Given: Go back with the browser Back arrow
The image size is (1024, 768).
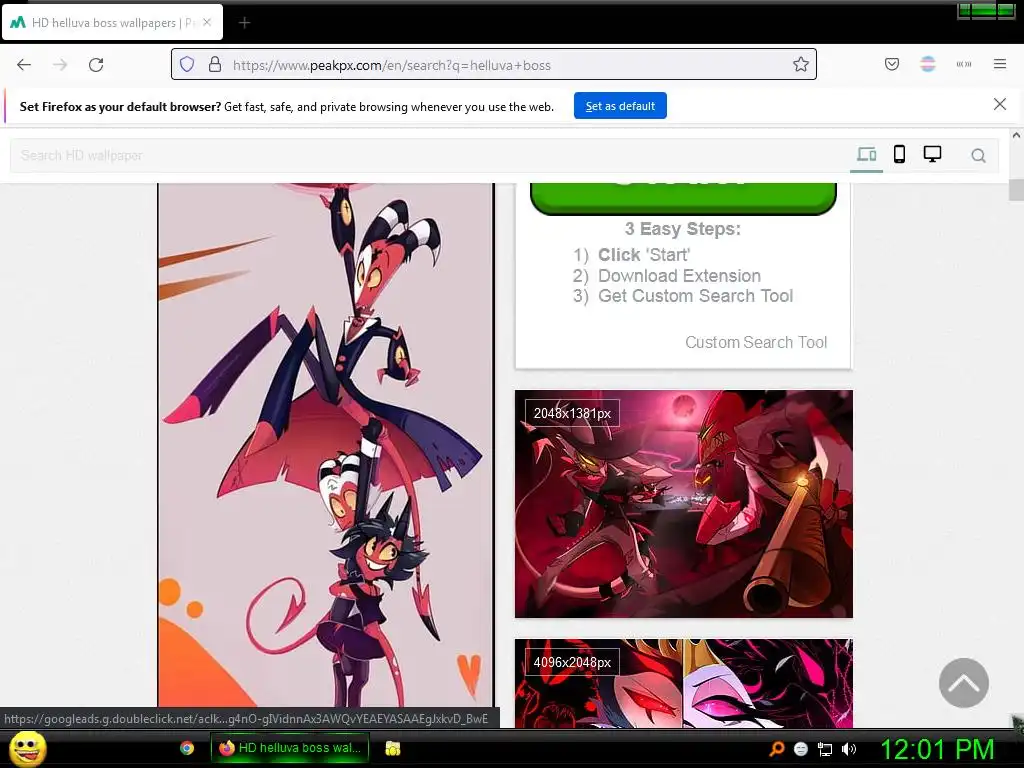Looking at the screenshot, I should point(24,65).
